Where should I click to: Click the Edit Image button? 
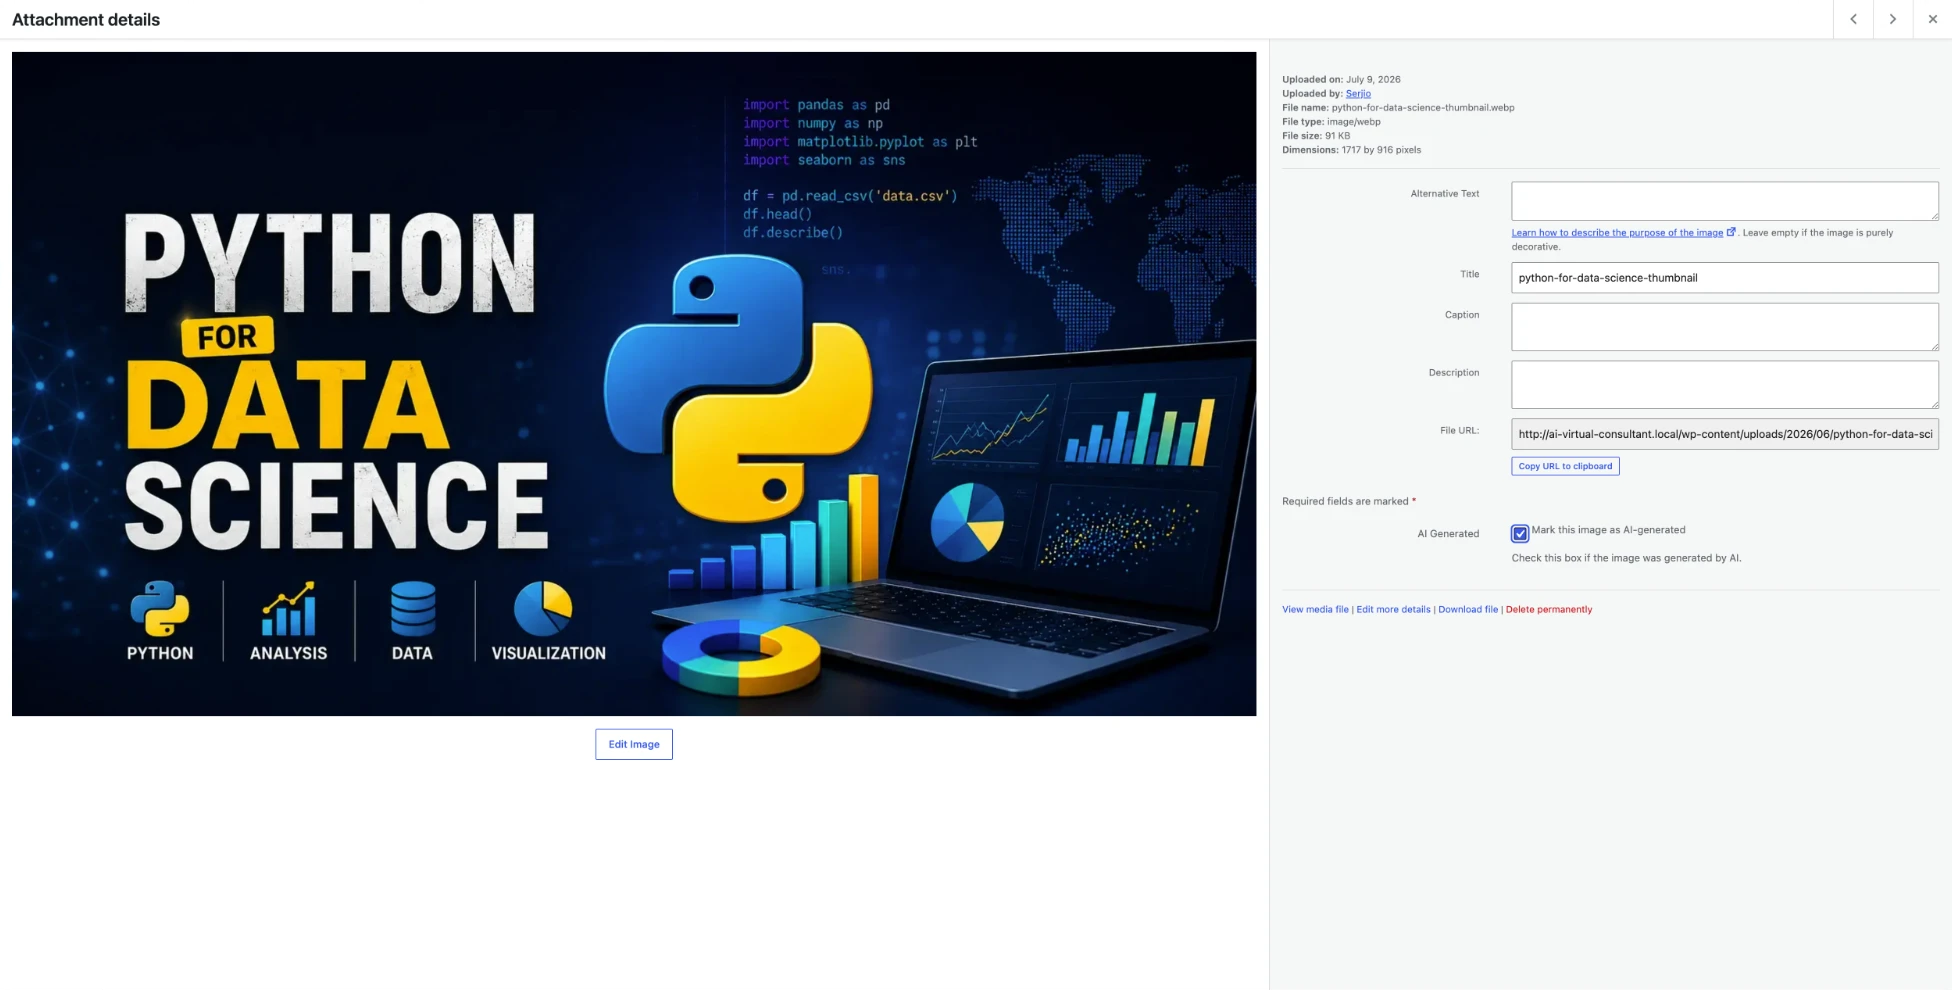pos(634,744)
